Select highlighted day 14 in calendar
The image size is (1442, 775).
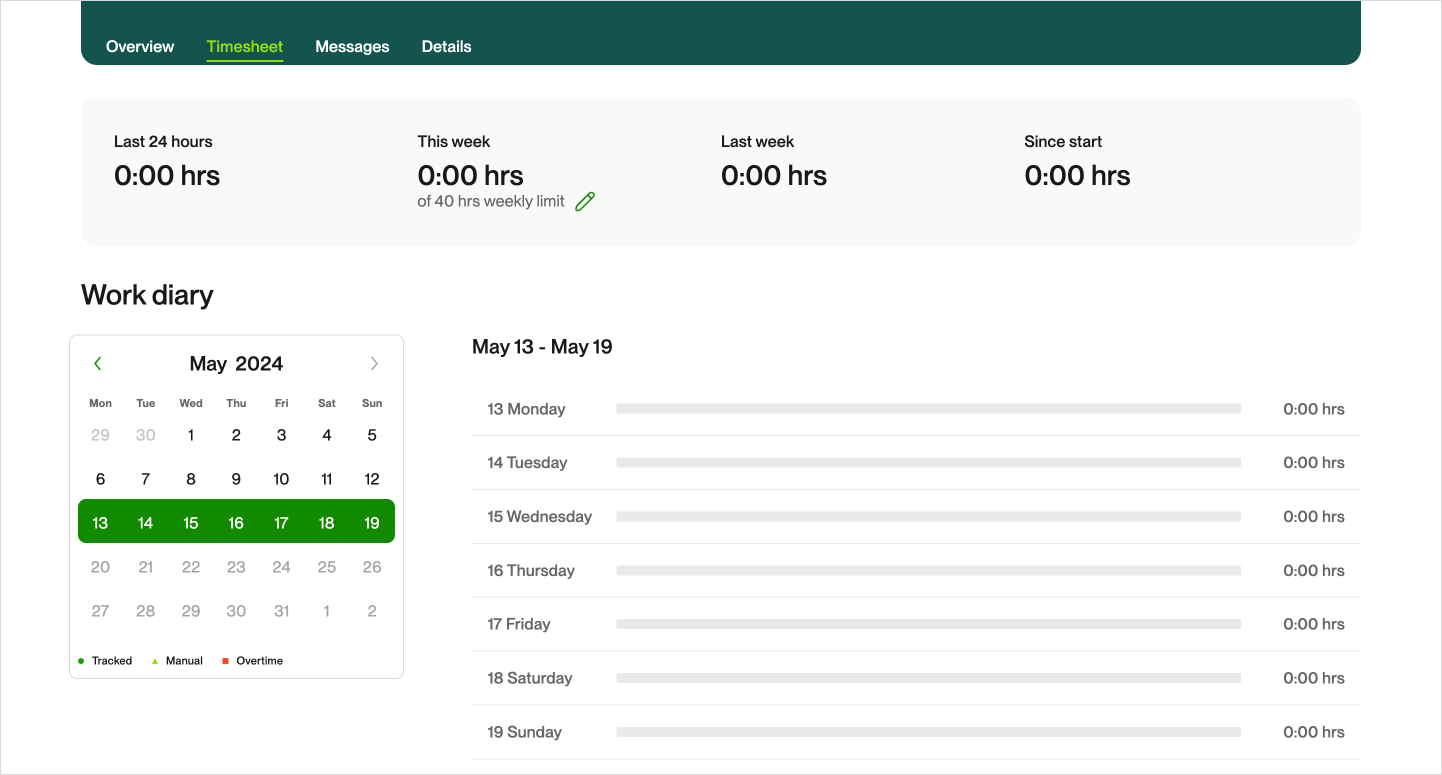coord(146,523)
